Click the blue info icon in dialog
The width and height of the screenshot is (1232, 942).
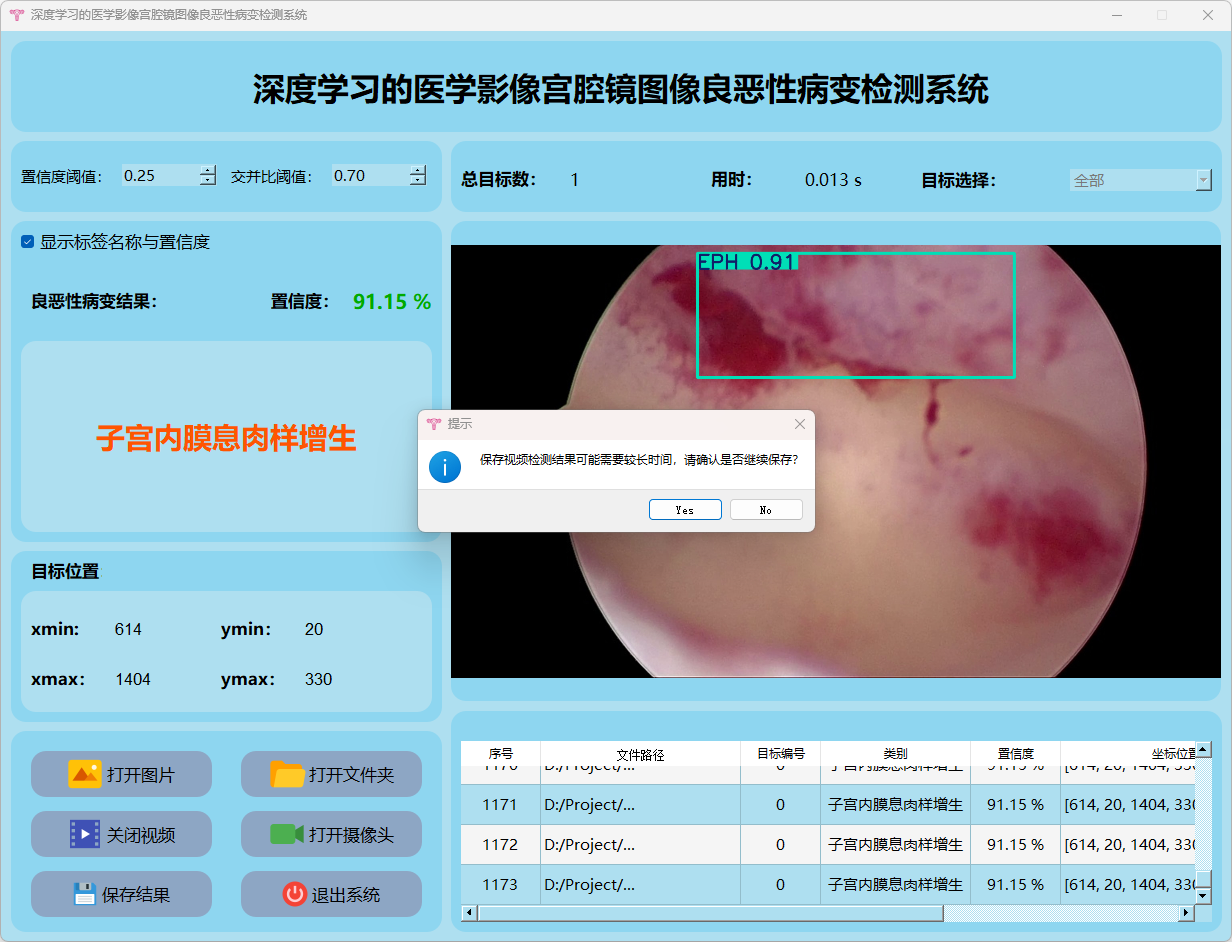coord(445,466)
